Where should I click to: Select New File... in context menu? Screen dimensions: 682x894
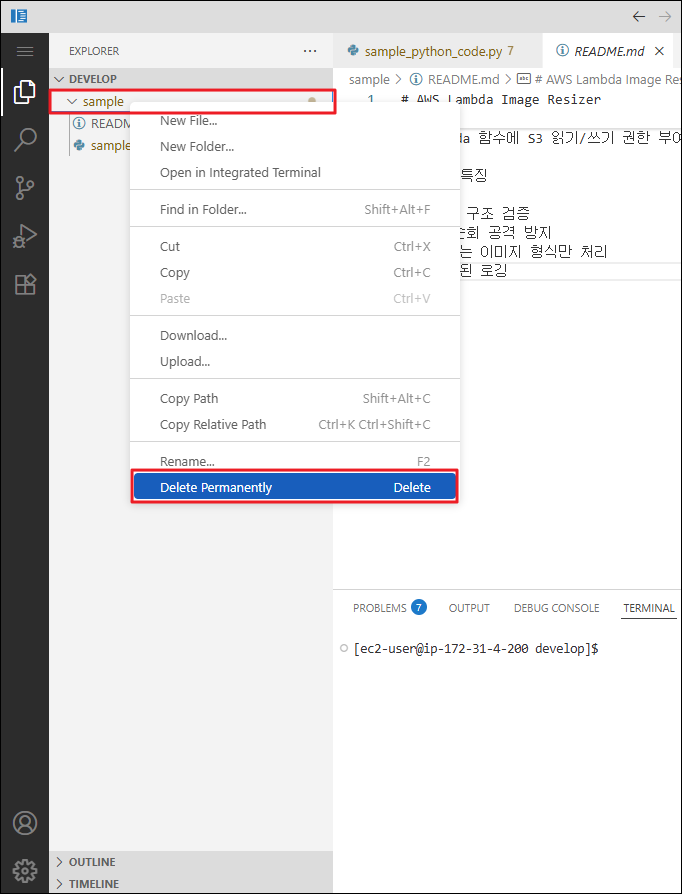(188, 120)
